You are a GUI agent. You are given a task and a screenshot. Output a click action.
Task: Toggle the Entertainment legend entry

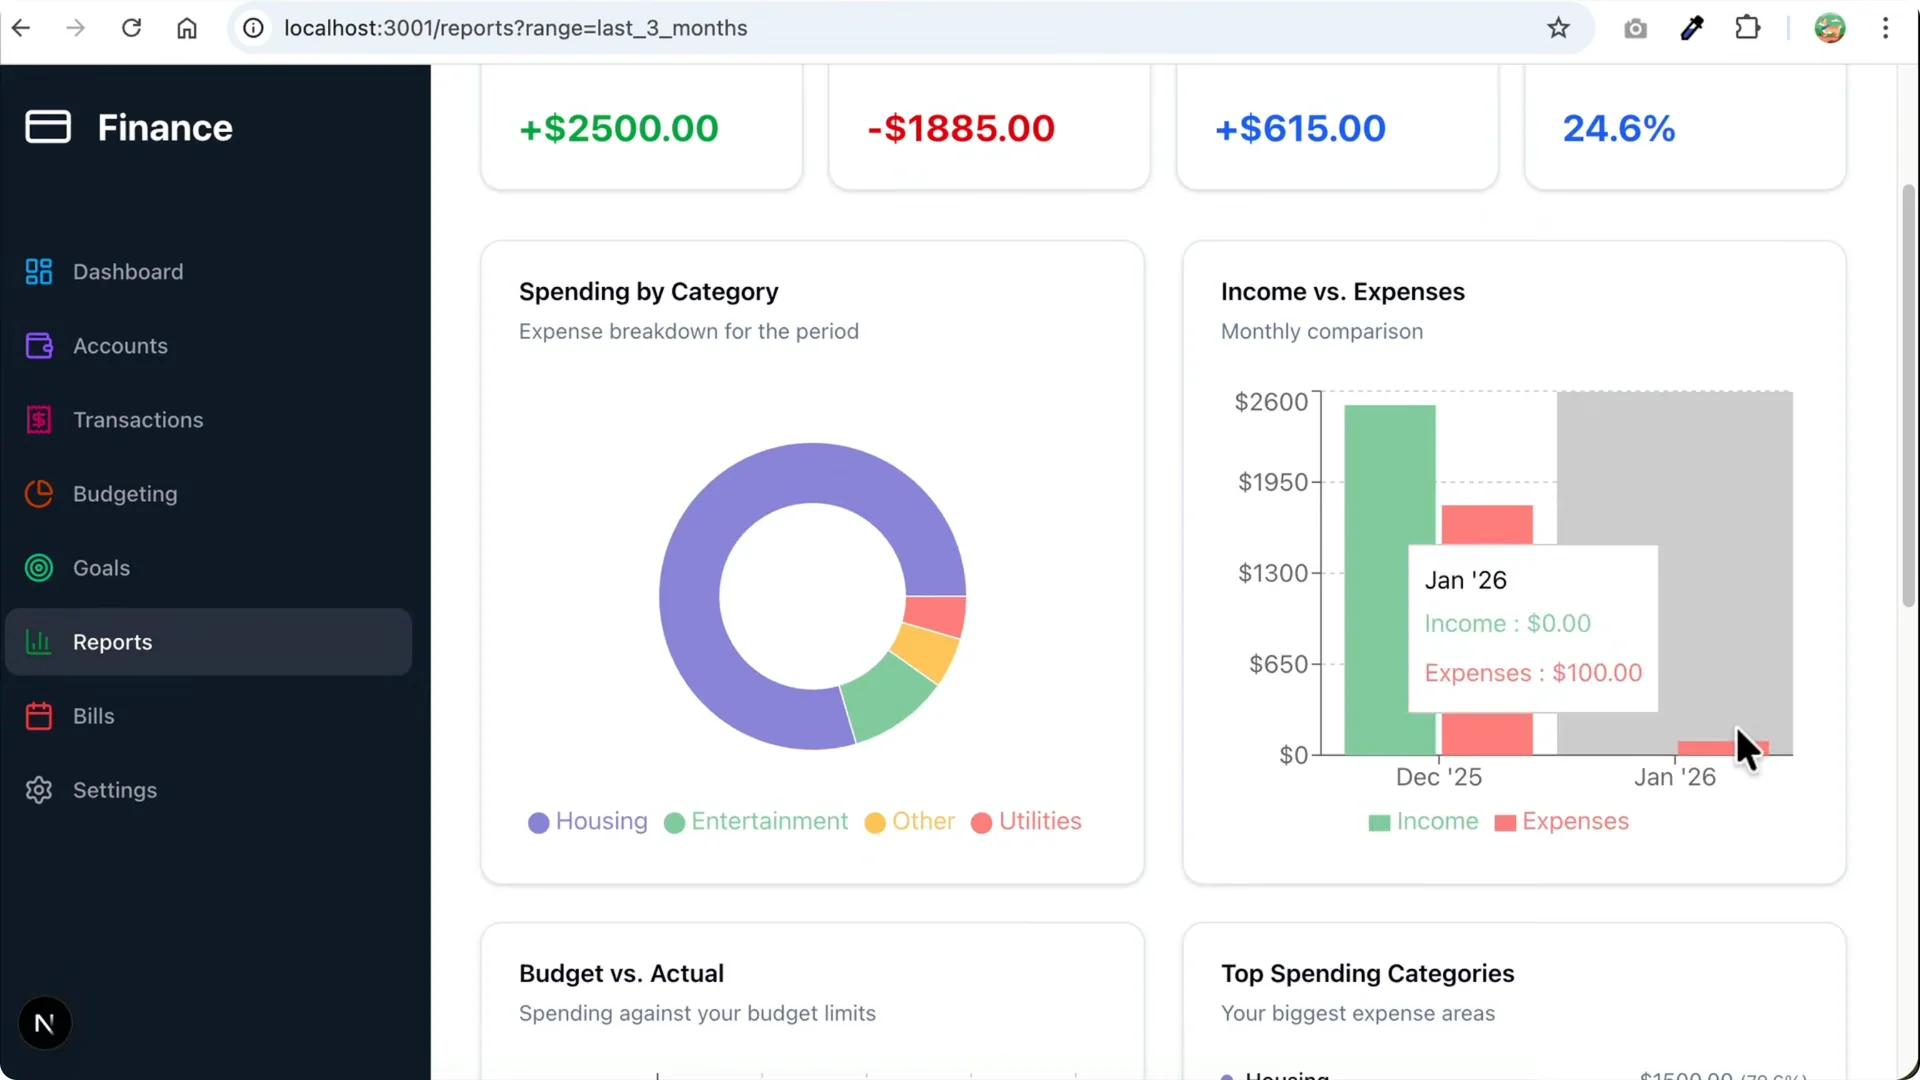(x=756, y=822)
